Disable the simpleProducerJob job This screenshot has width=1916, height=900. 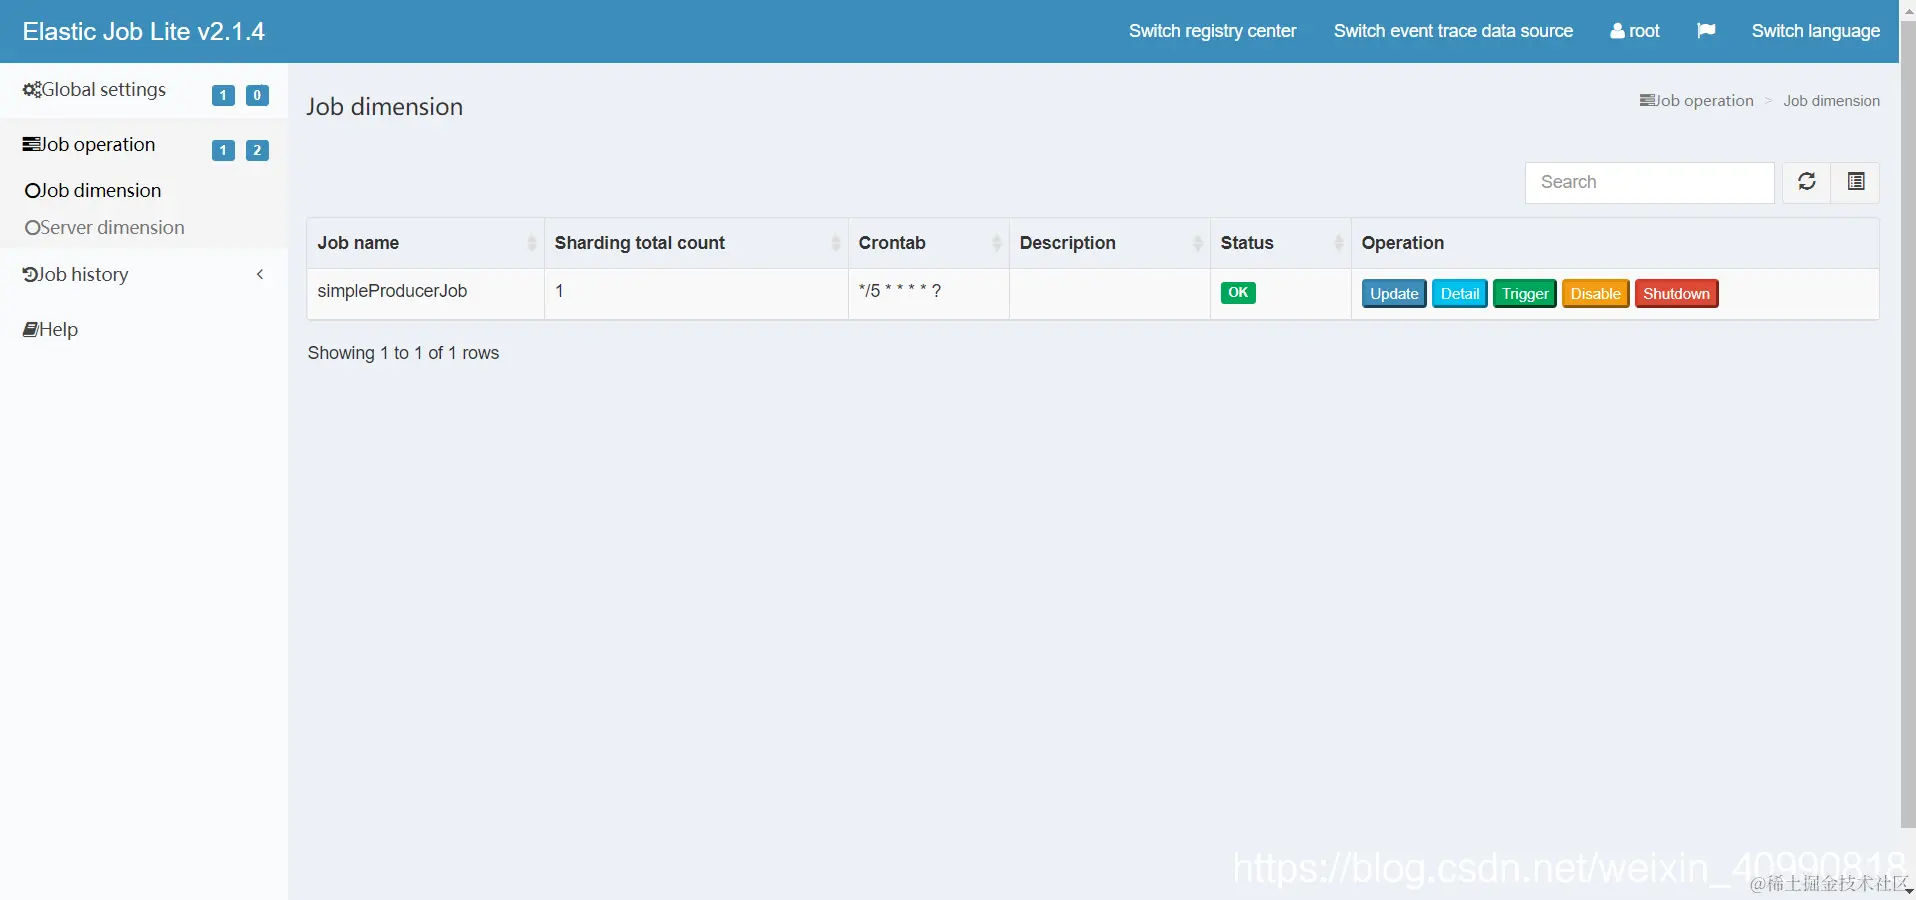coord(1595,294)
